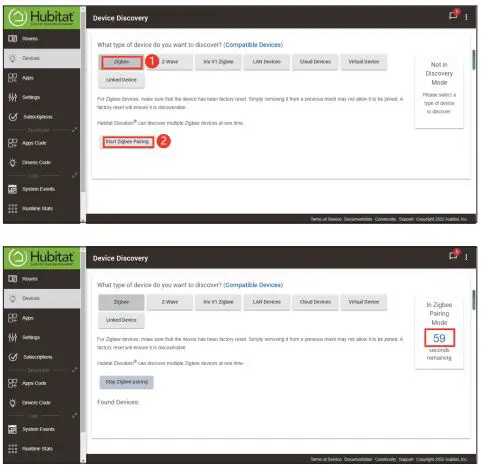Choose Iris V1 Zigbee in Zigbee Pairing Mode screen
The width and height of the screenshot is (482, 466).
point(218,302)
